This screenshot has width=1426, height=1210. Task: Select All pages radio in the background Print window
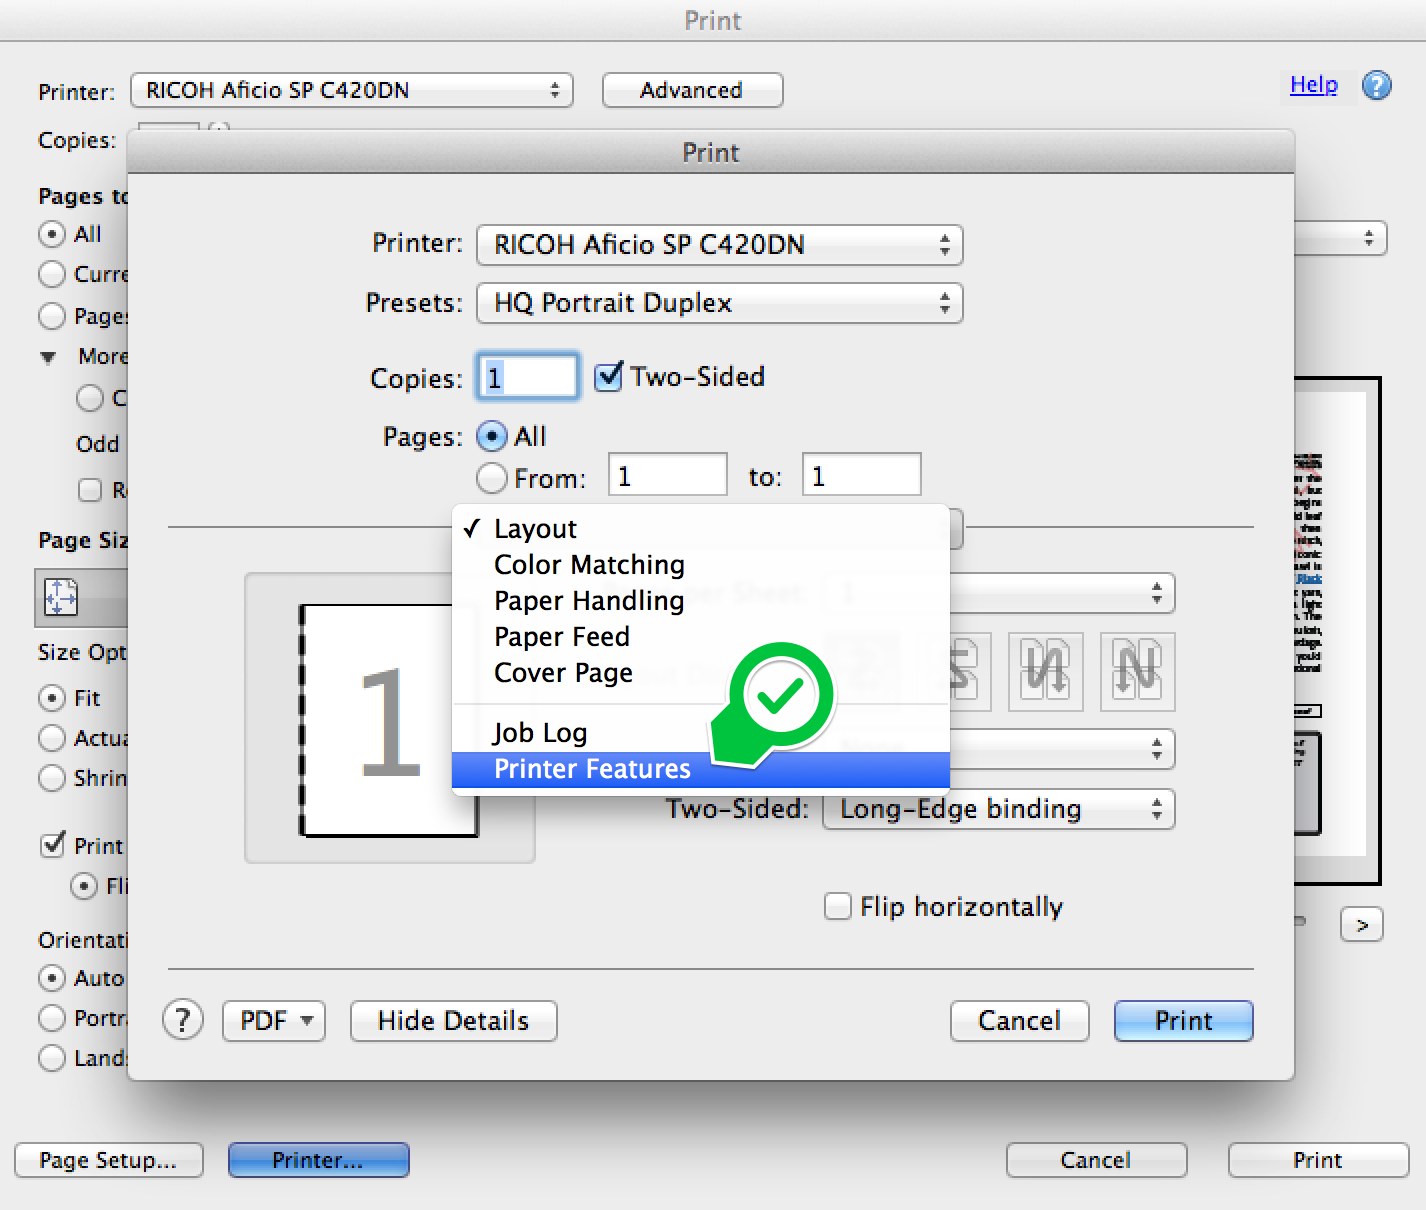coord(52,234)
